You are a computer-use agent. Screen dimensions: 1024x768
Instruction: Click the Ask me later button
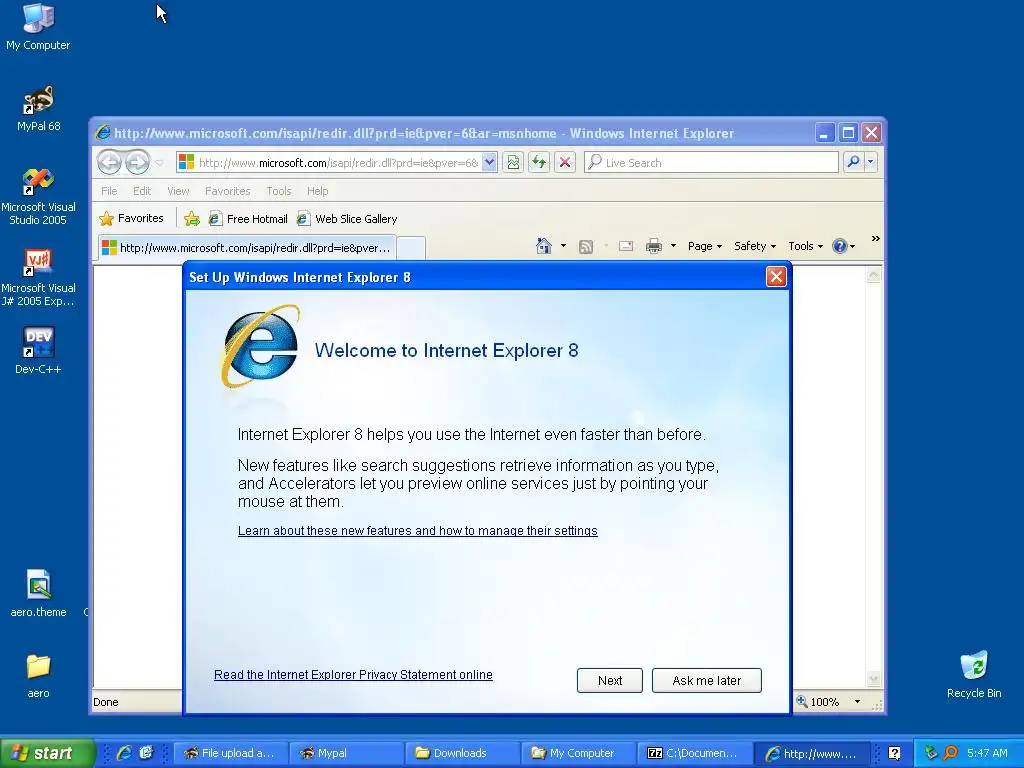pyautogui.click(x=707, y=680)
